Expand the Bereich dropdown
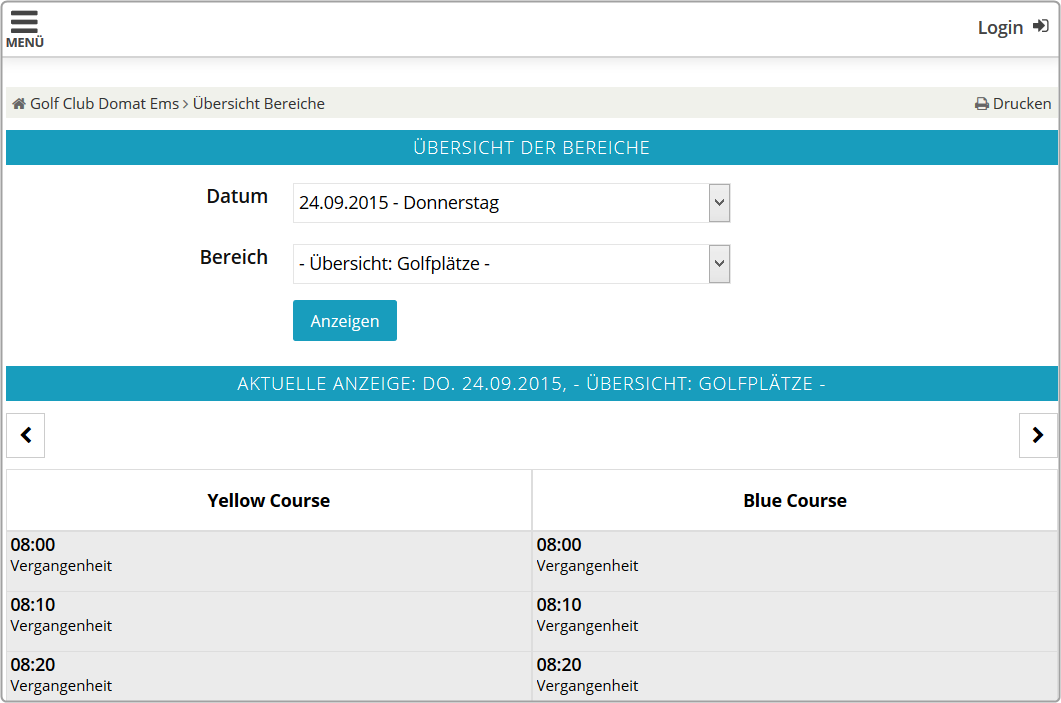 (x=511, y=264)
